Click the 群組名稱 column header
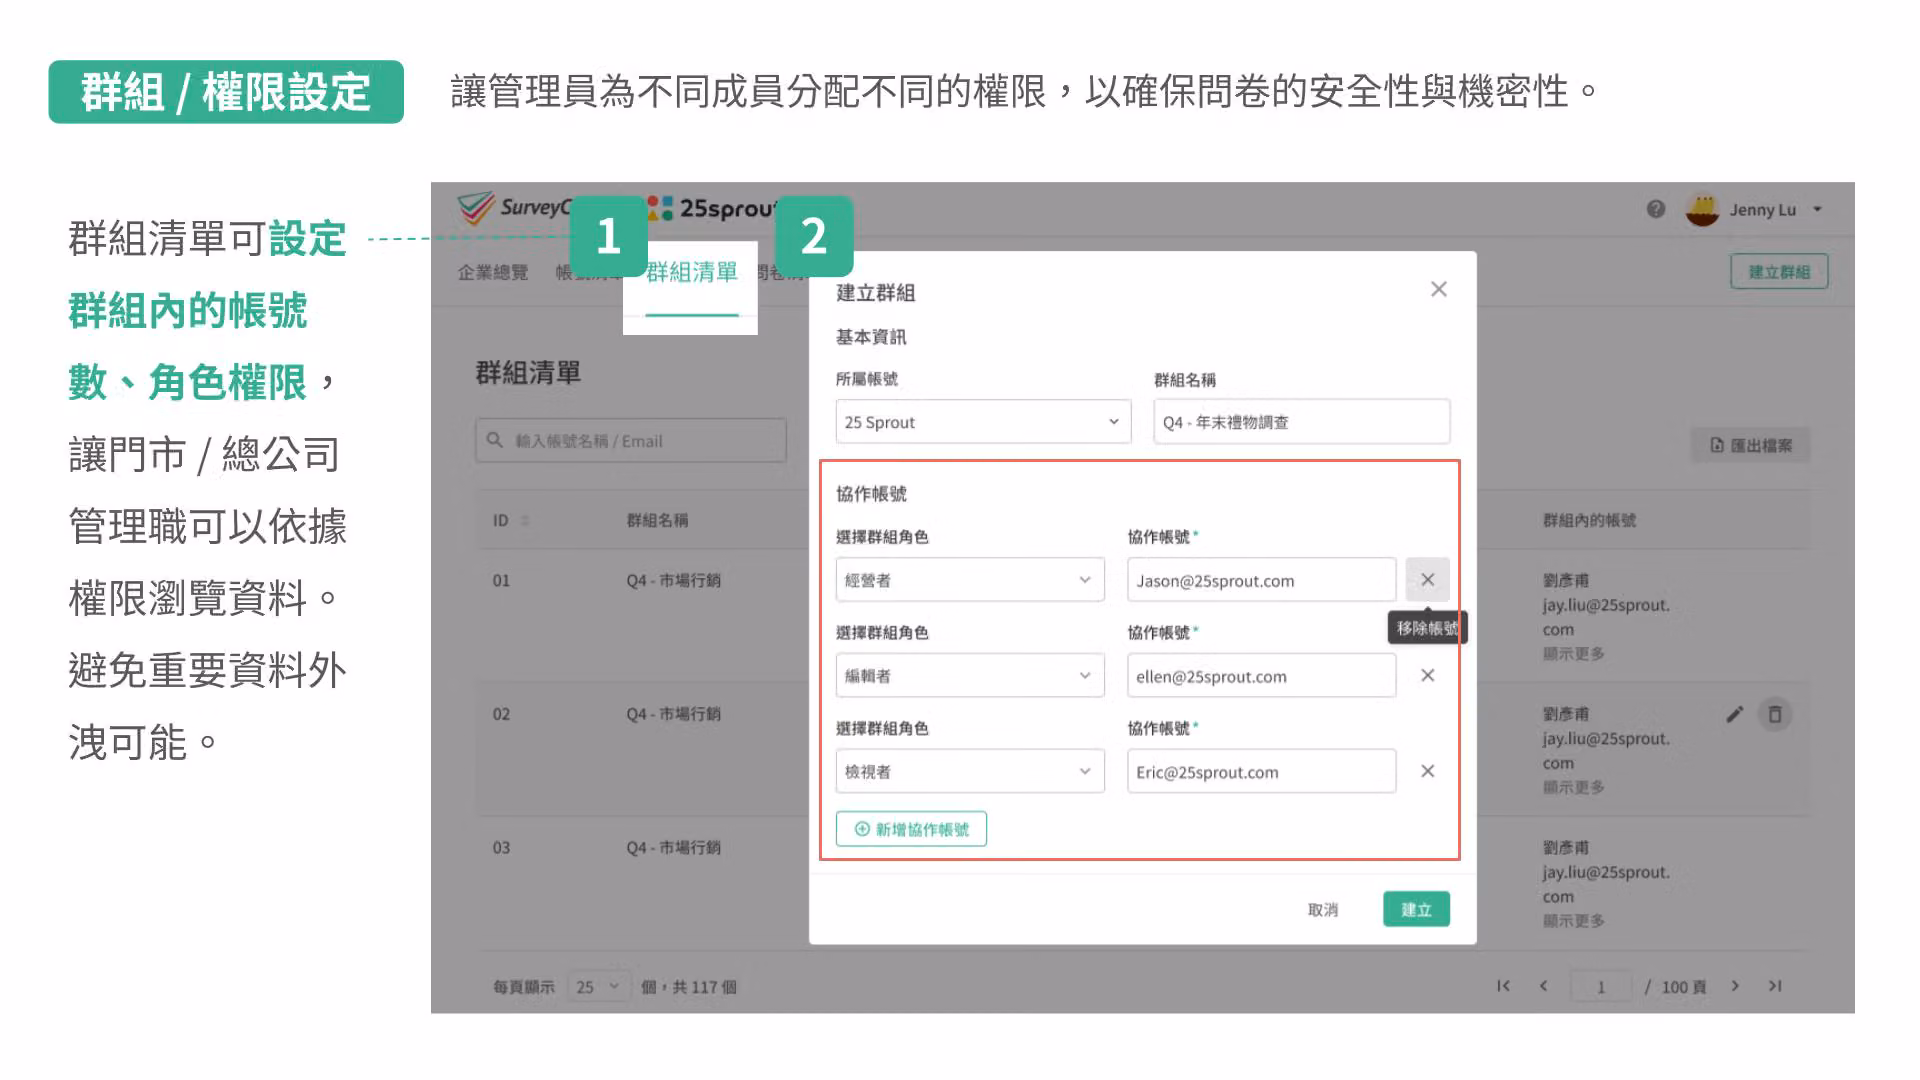The image size is (1920, 1080). [x=657, y=520]
